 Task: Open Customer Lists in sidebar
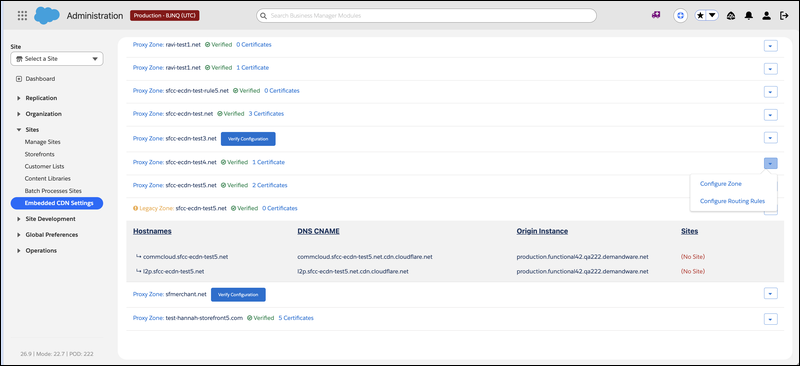44,166
